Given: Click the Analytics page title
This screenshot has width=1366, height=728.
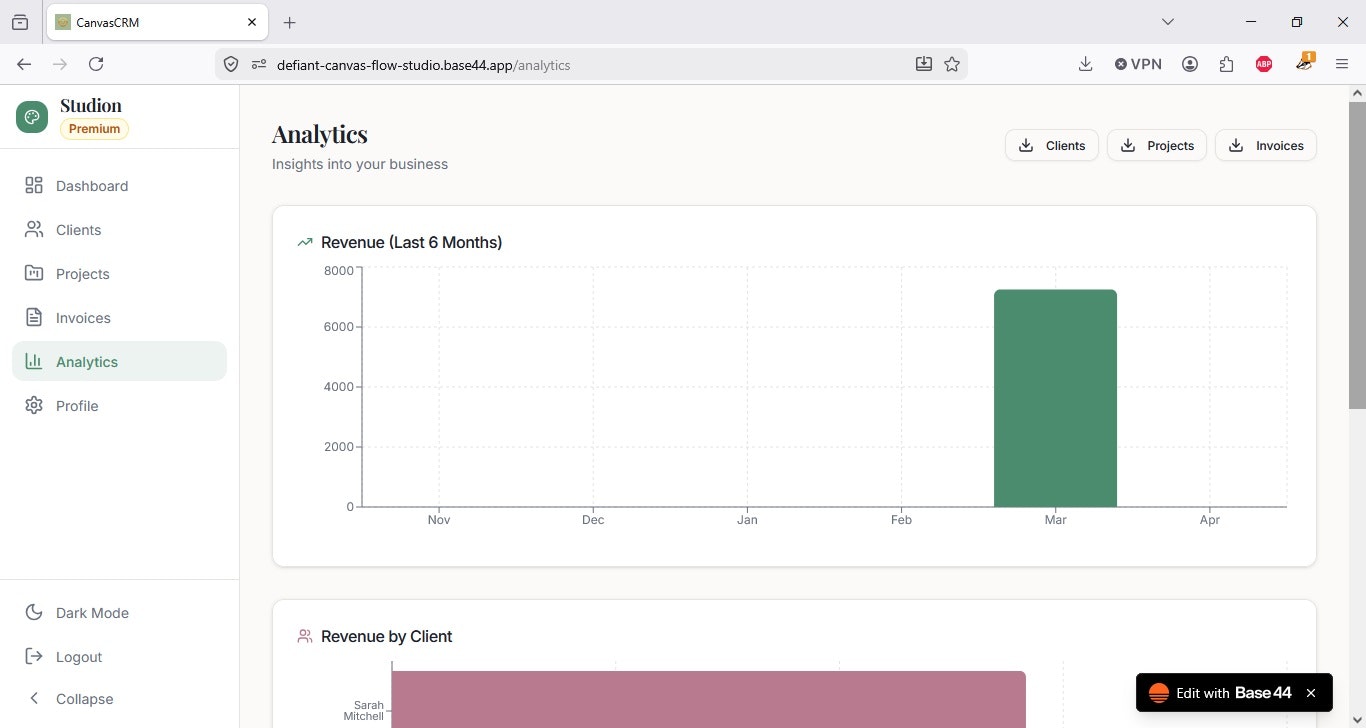Looking at the screenshot, I should pos(320,134).
